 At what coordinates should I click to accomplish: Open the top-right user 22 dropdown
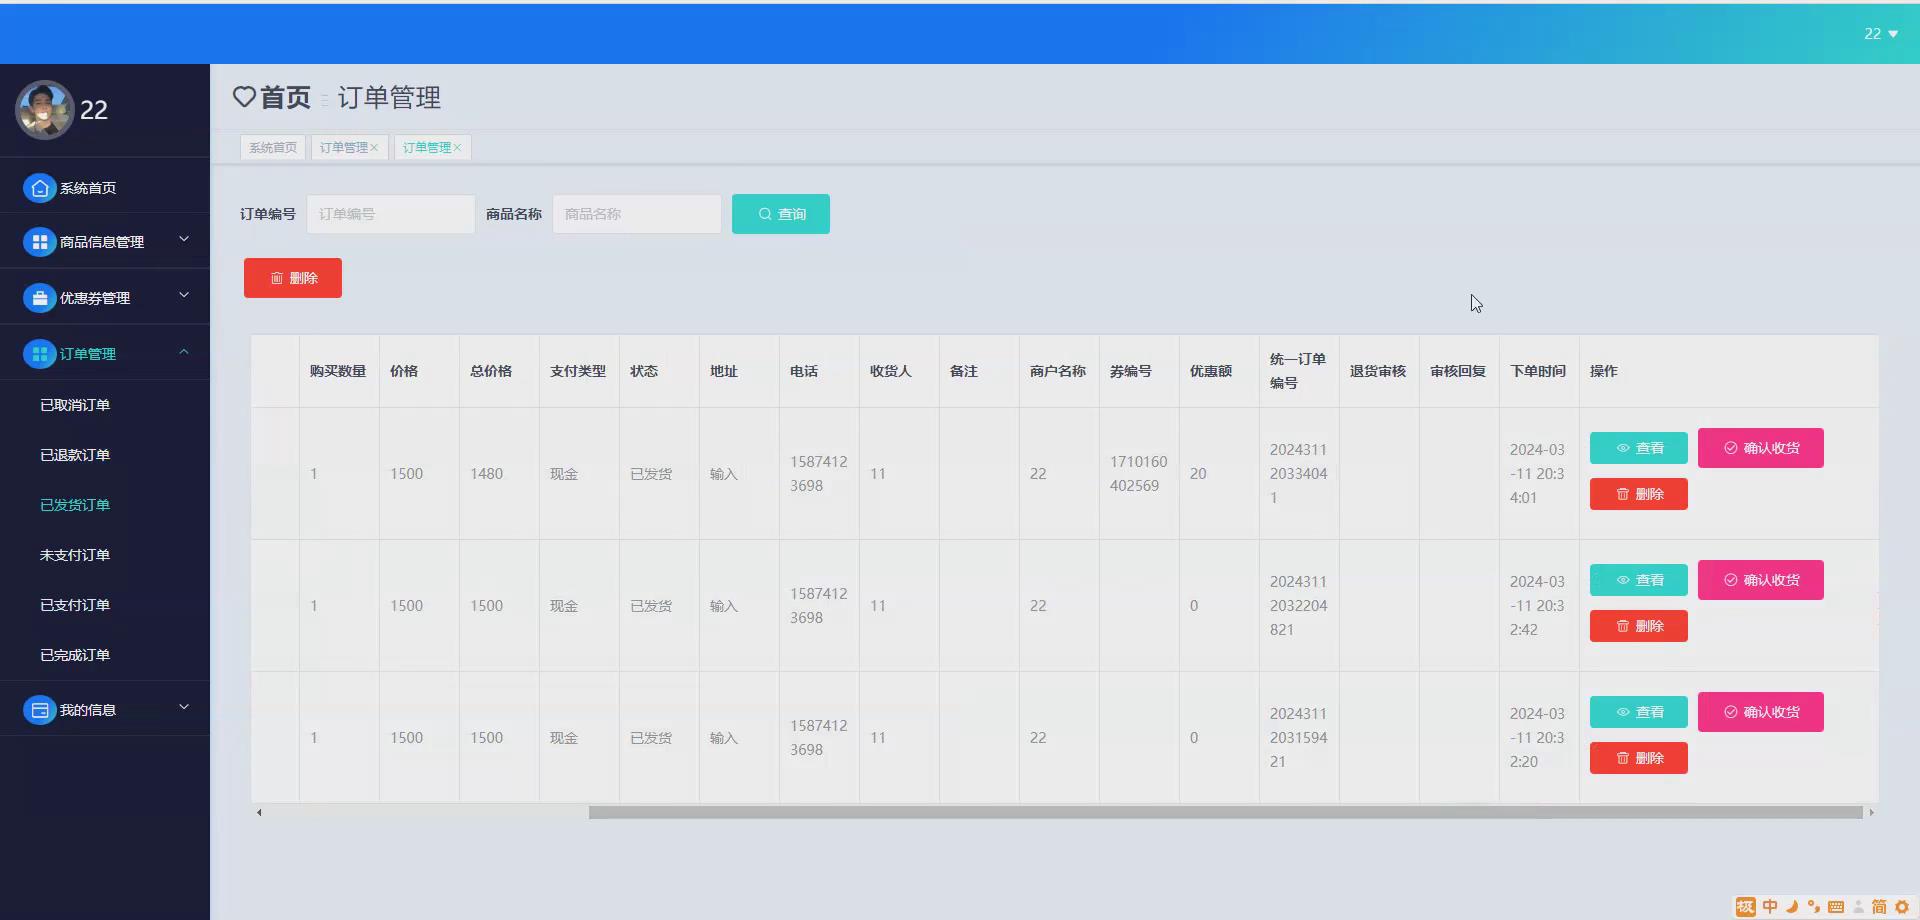1880,34
